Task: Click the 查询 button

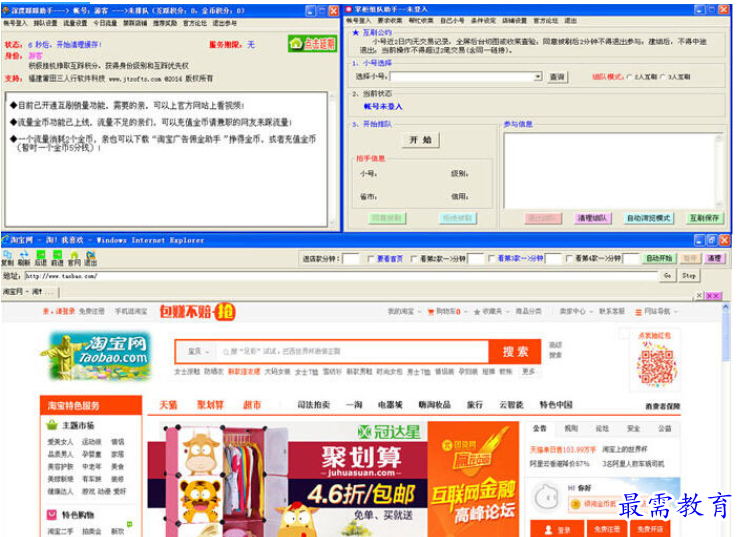Action: pyautogui.click(x=557, y=76)
